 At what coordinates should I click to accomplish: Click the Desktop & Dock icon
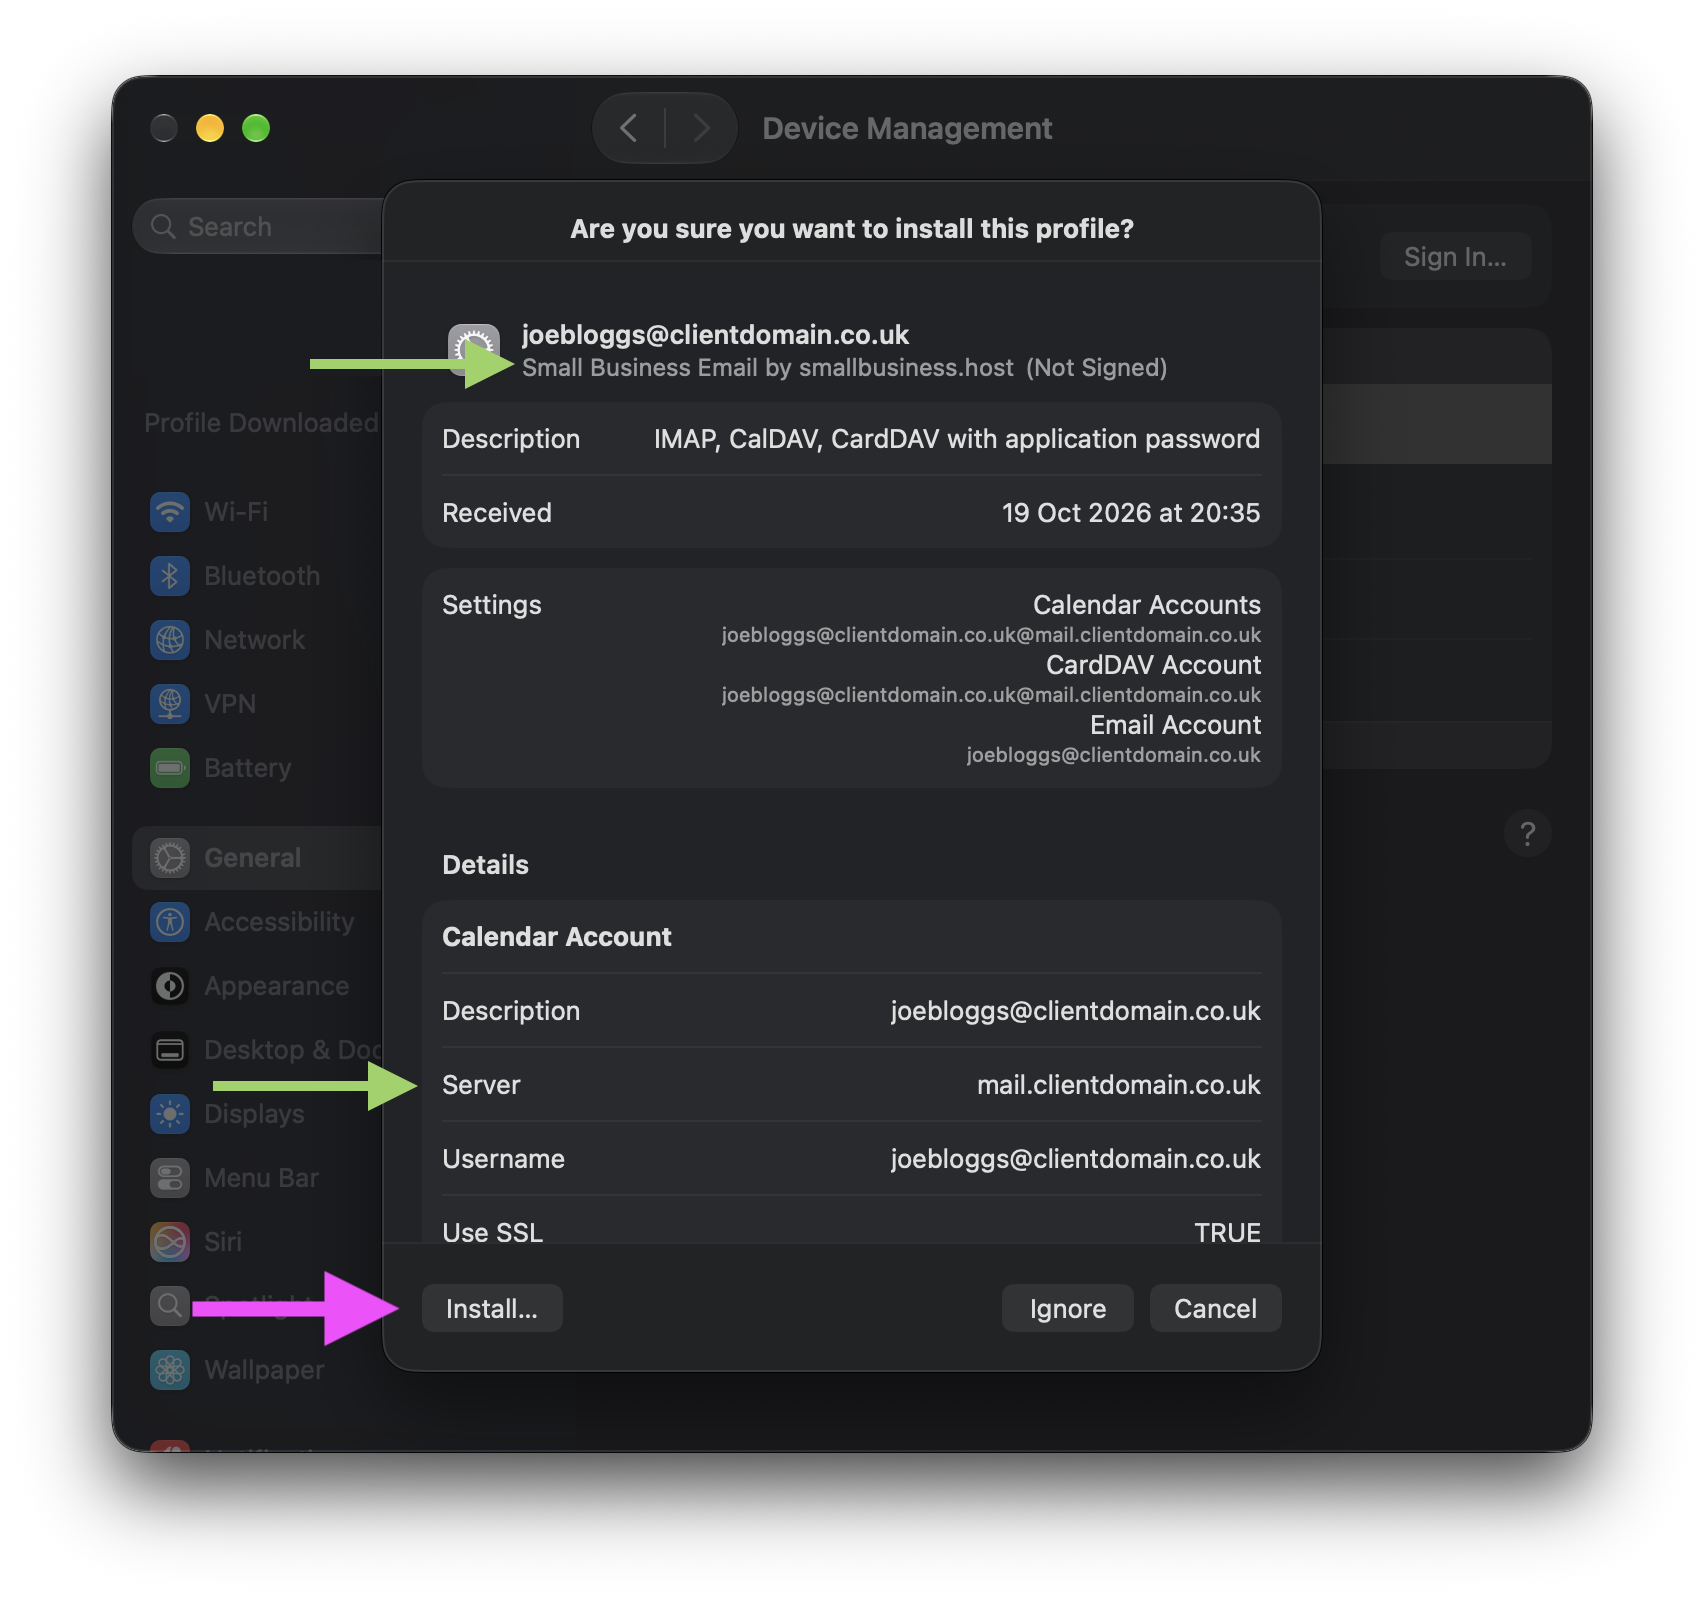170,1050
